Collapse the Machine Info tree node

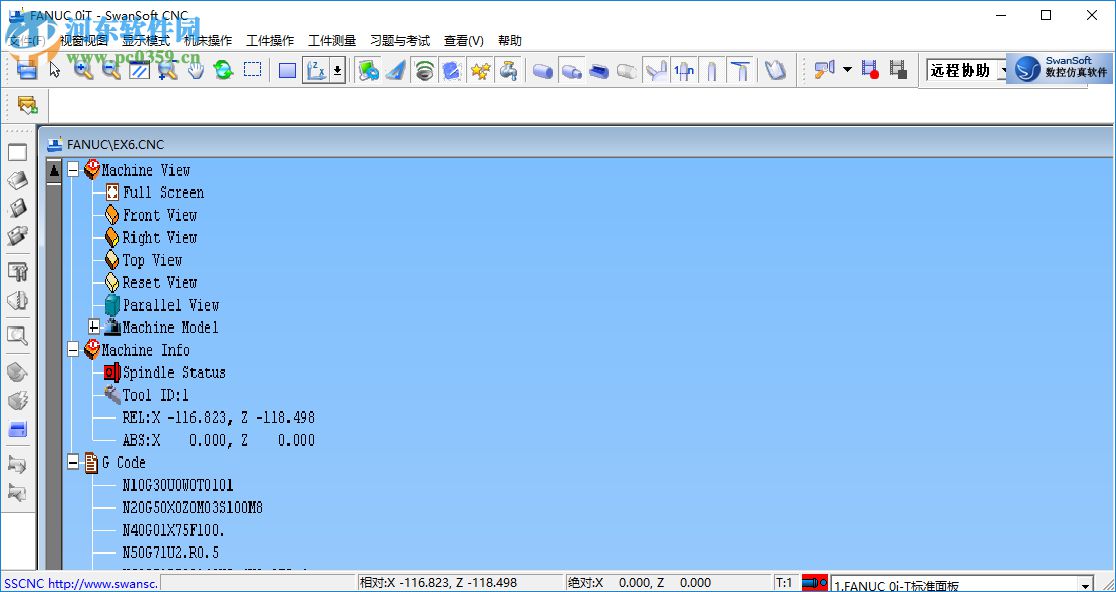73,350
